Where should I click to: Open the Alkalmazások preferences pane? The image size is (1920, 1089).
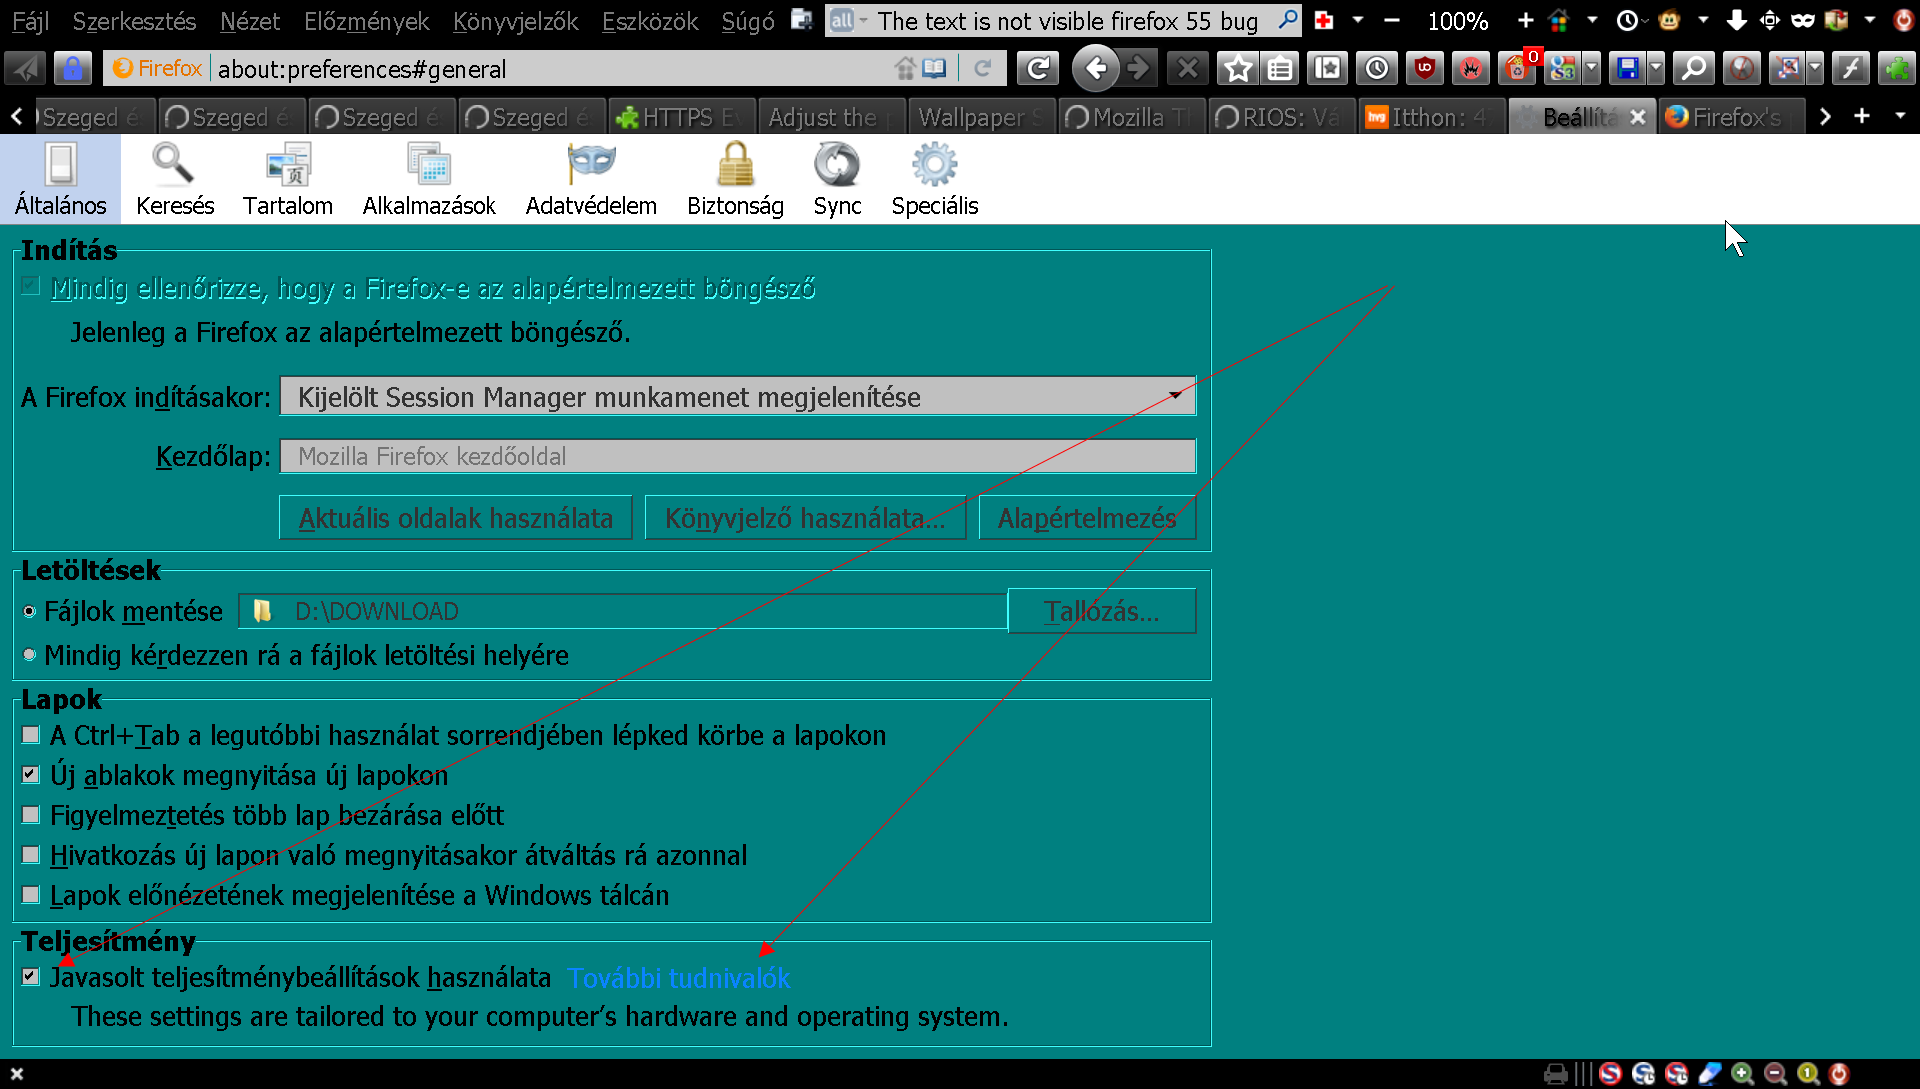pyautogui.click(x=429, y=180)
